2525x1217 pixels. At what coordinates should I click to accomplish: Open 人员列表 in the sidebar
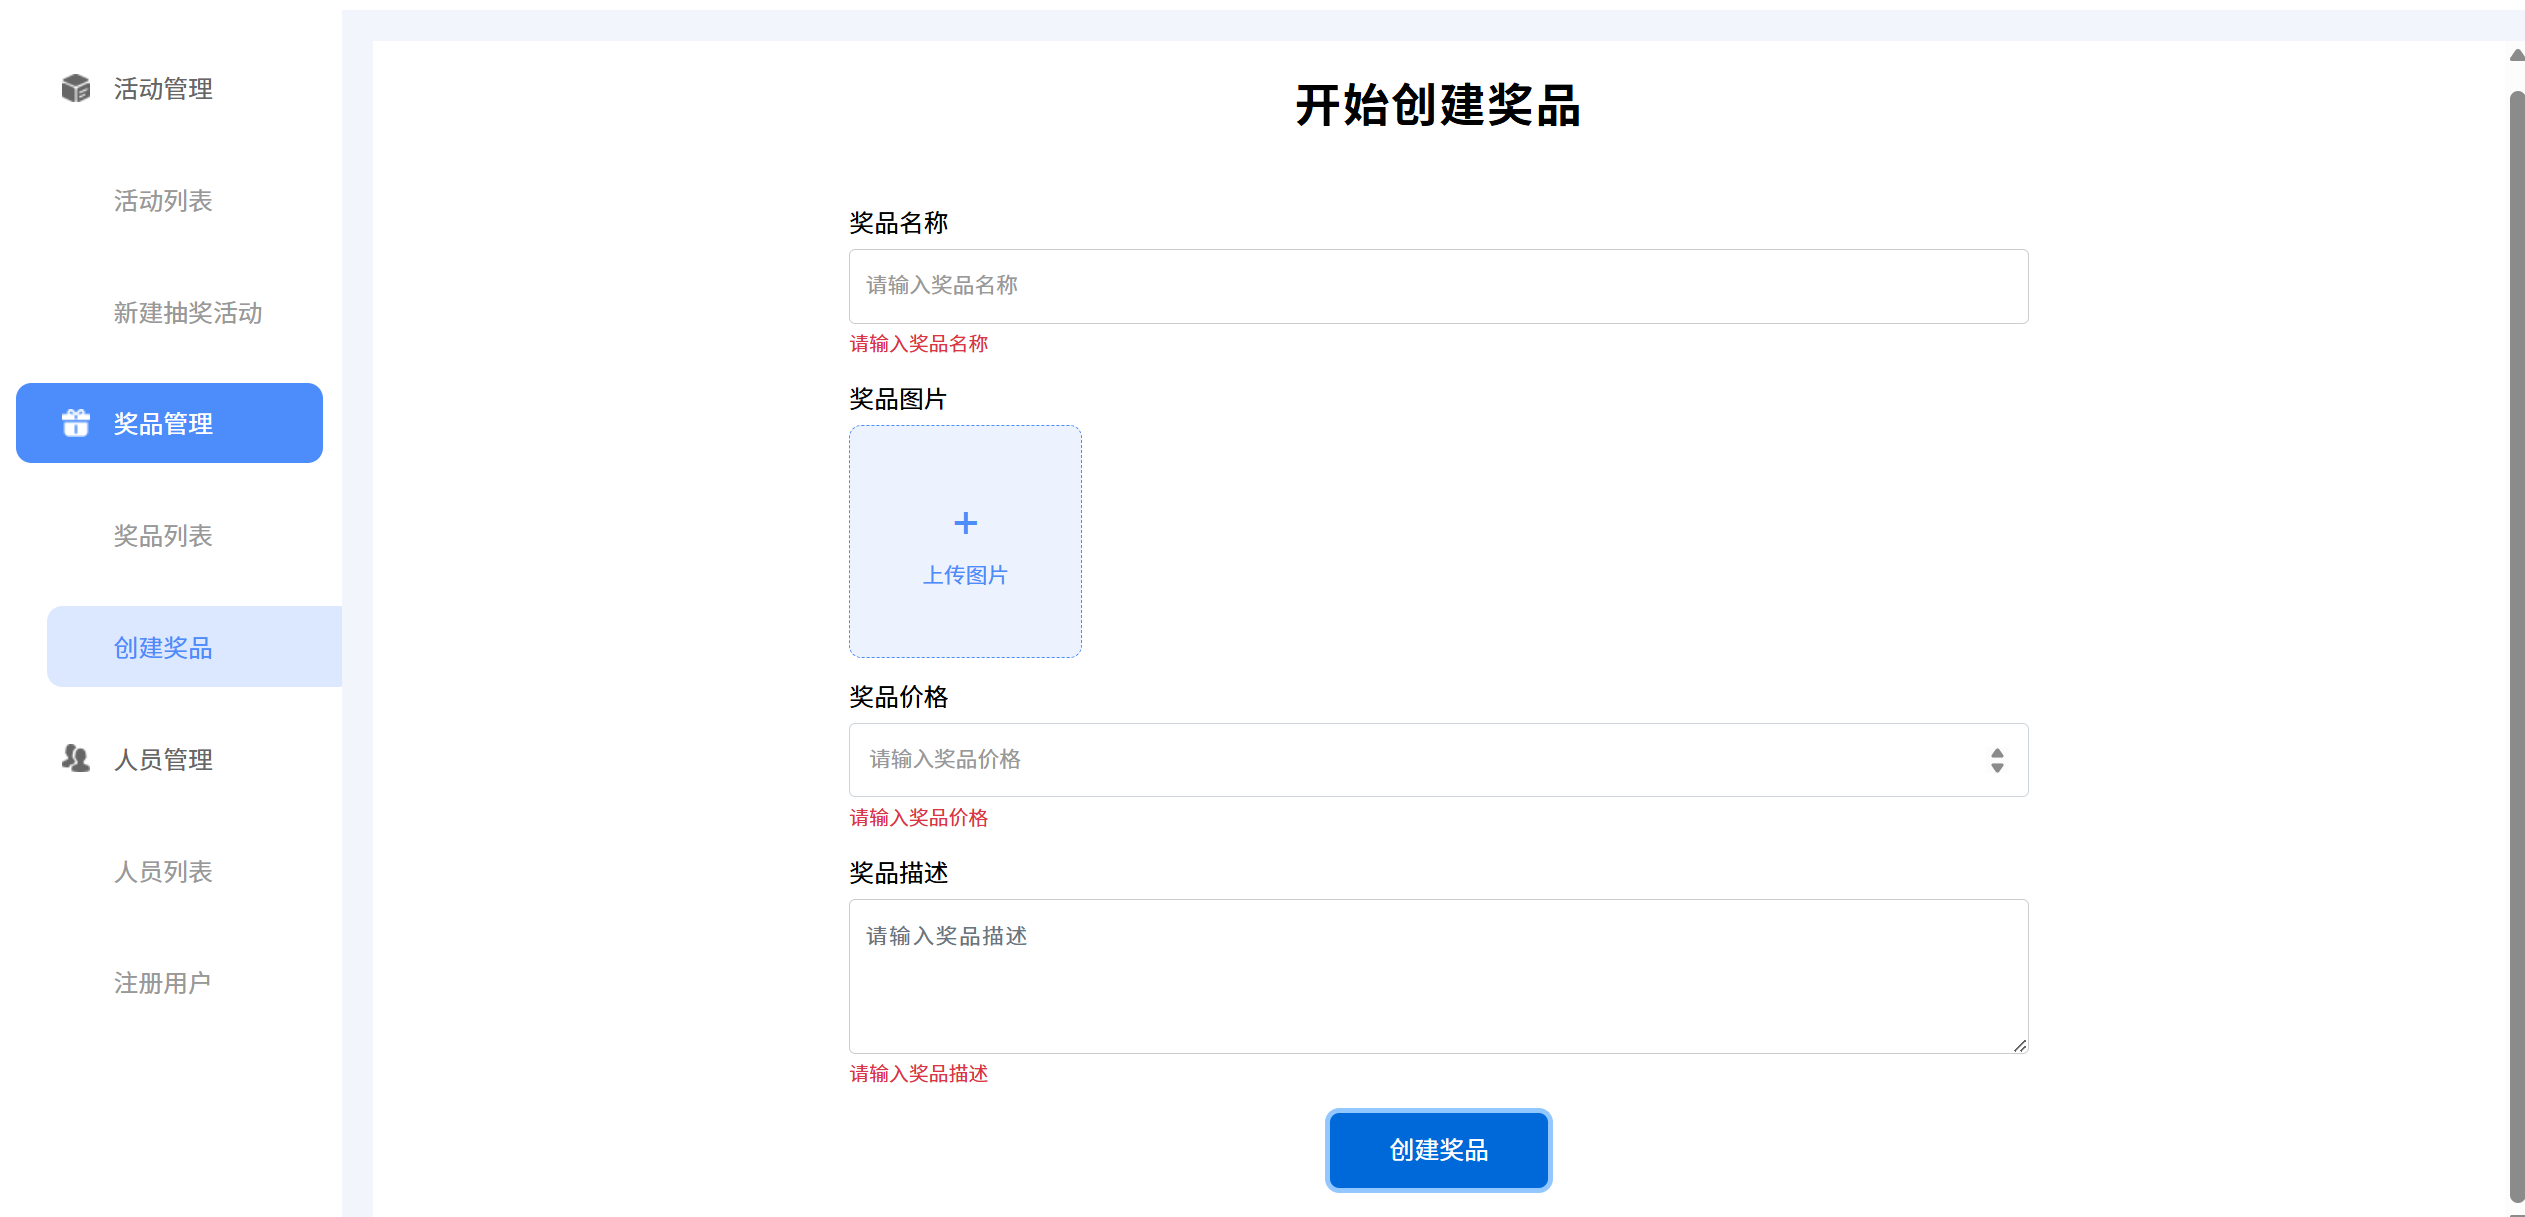pyautogui.click(x=163, y=872)
